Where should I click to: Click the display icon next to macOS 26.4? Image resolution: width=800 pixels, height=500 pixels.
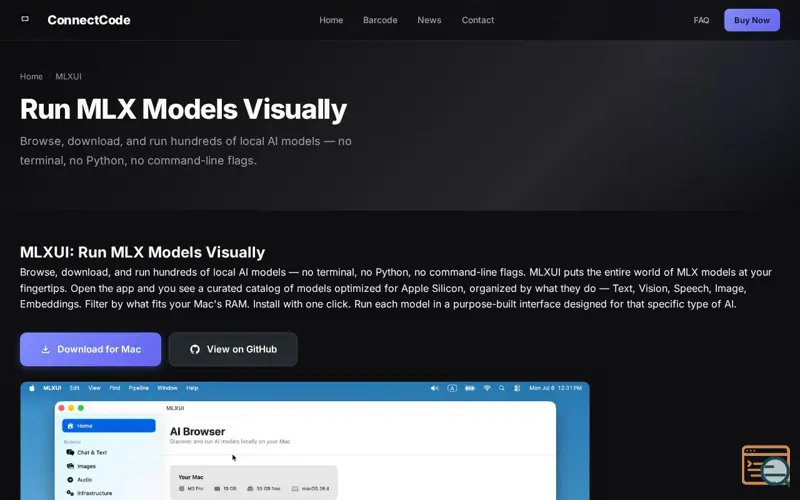click(x=295, y=489)
